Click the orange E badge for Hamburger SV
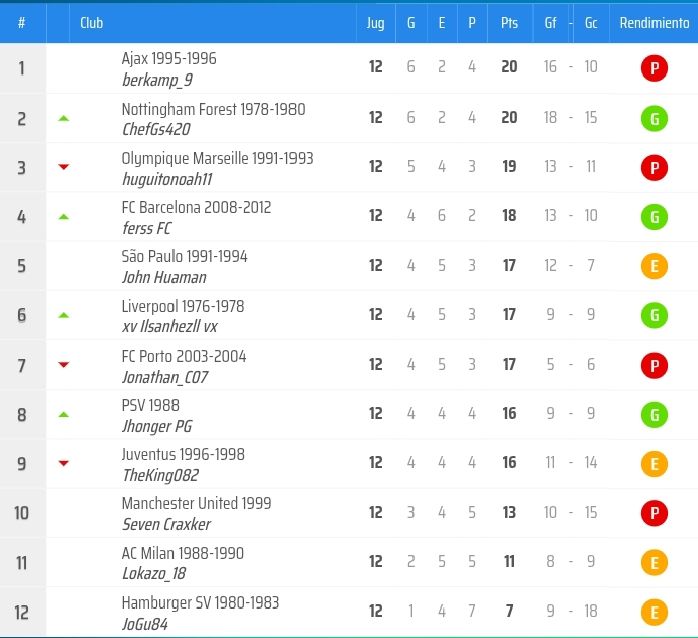 coord(653,612)
